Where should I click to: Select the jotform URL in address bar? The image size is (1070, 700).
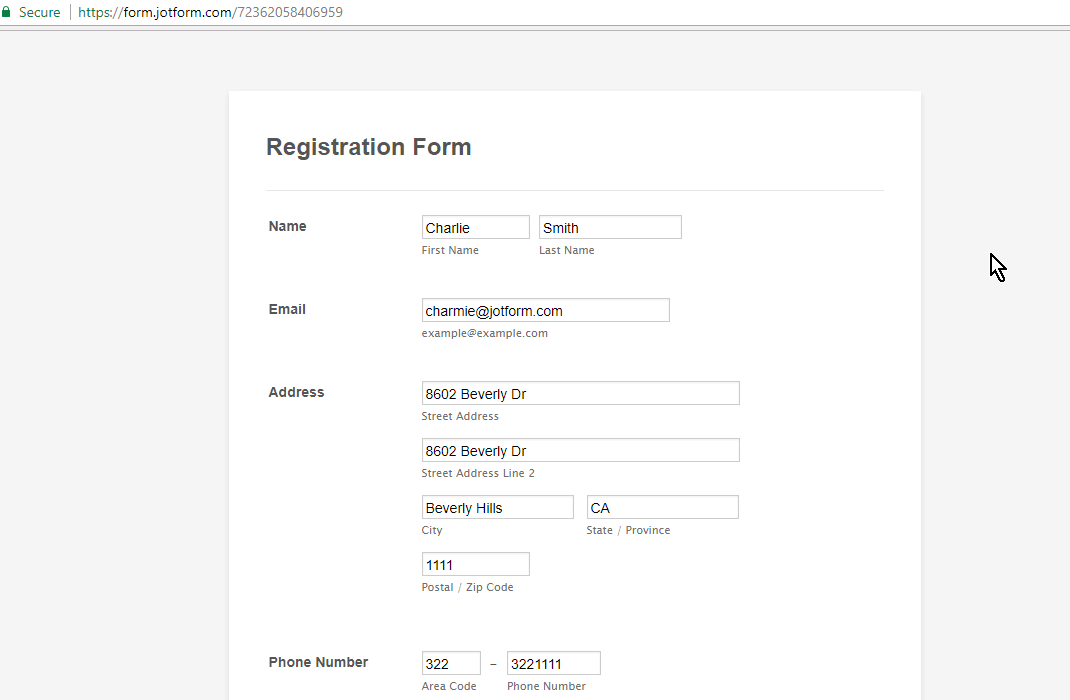pyautogui.click(x=210, y=13)
